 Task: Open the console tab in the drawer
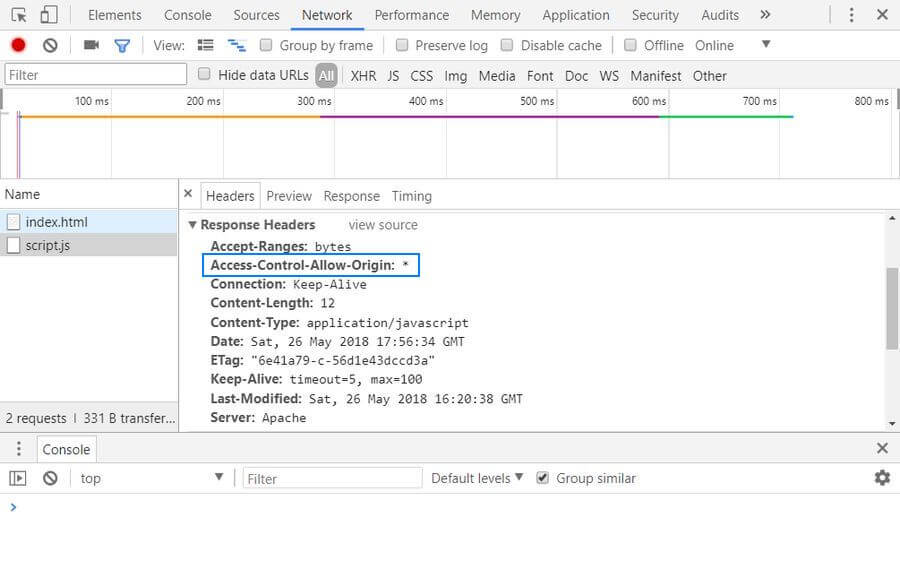[67, 449]
